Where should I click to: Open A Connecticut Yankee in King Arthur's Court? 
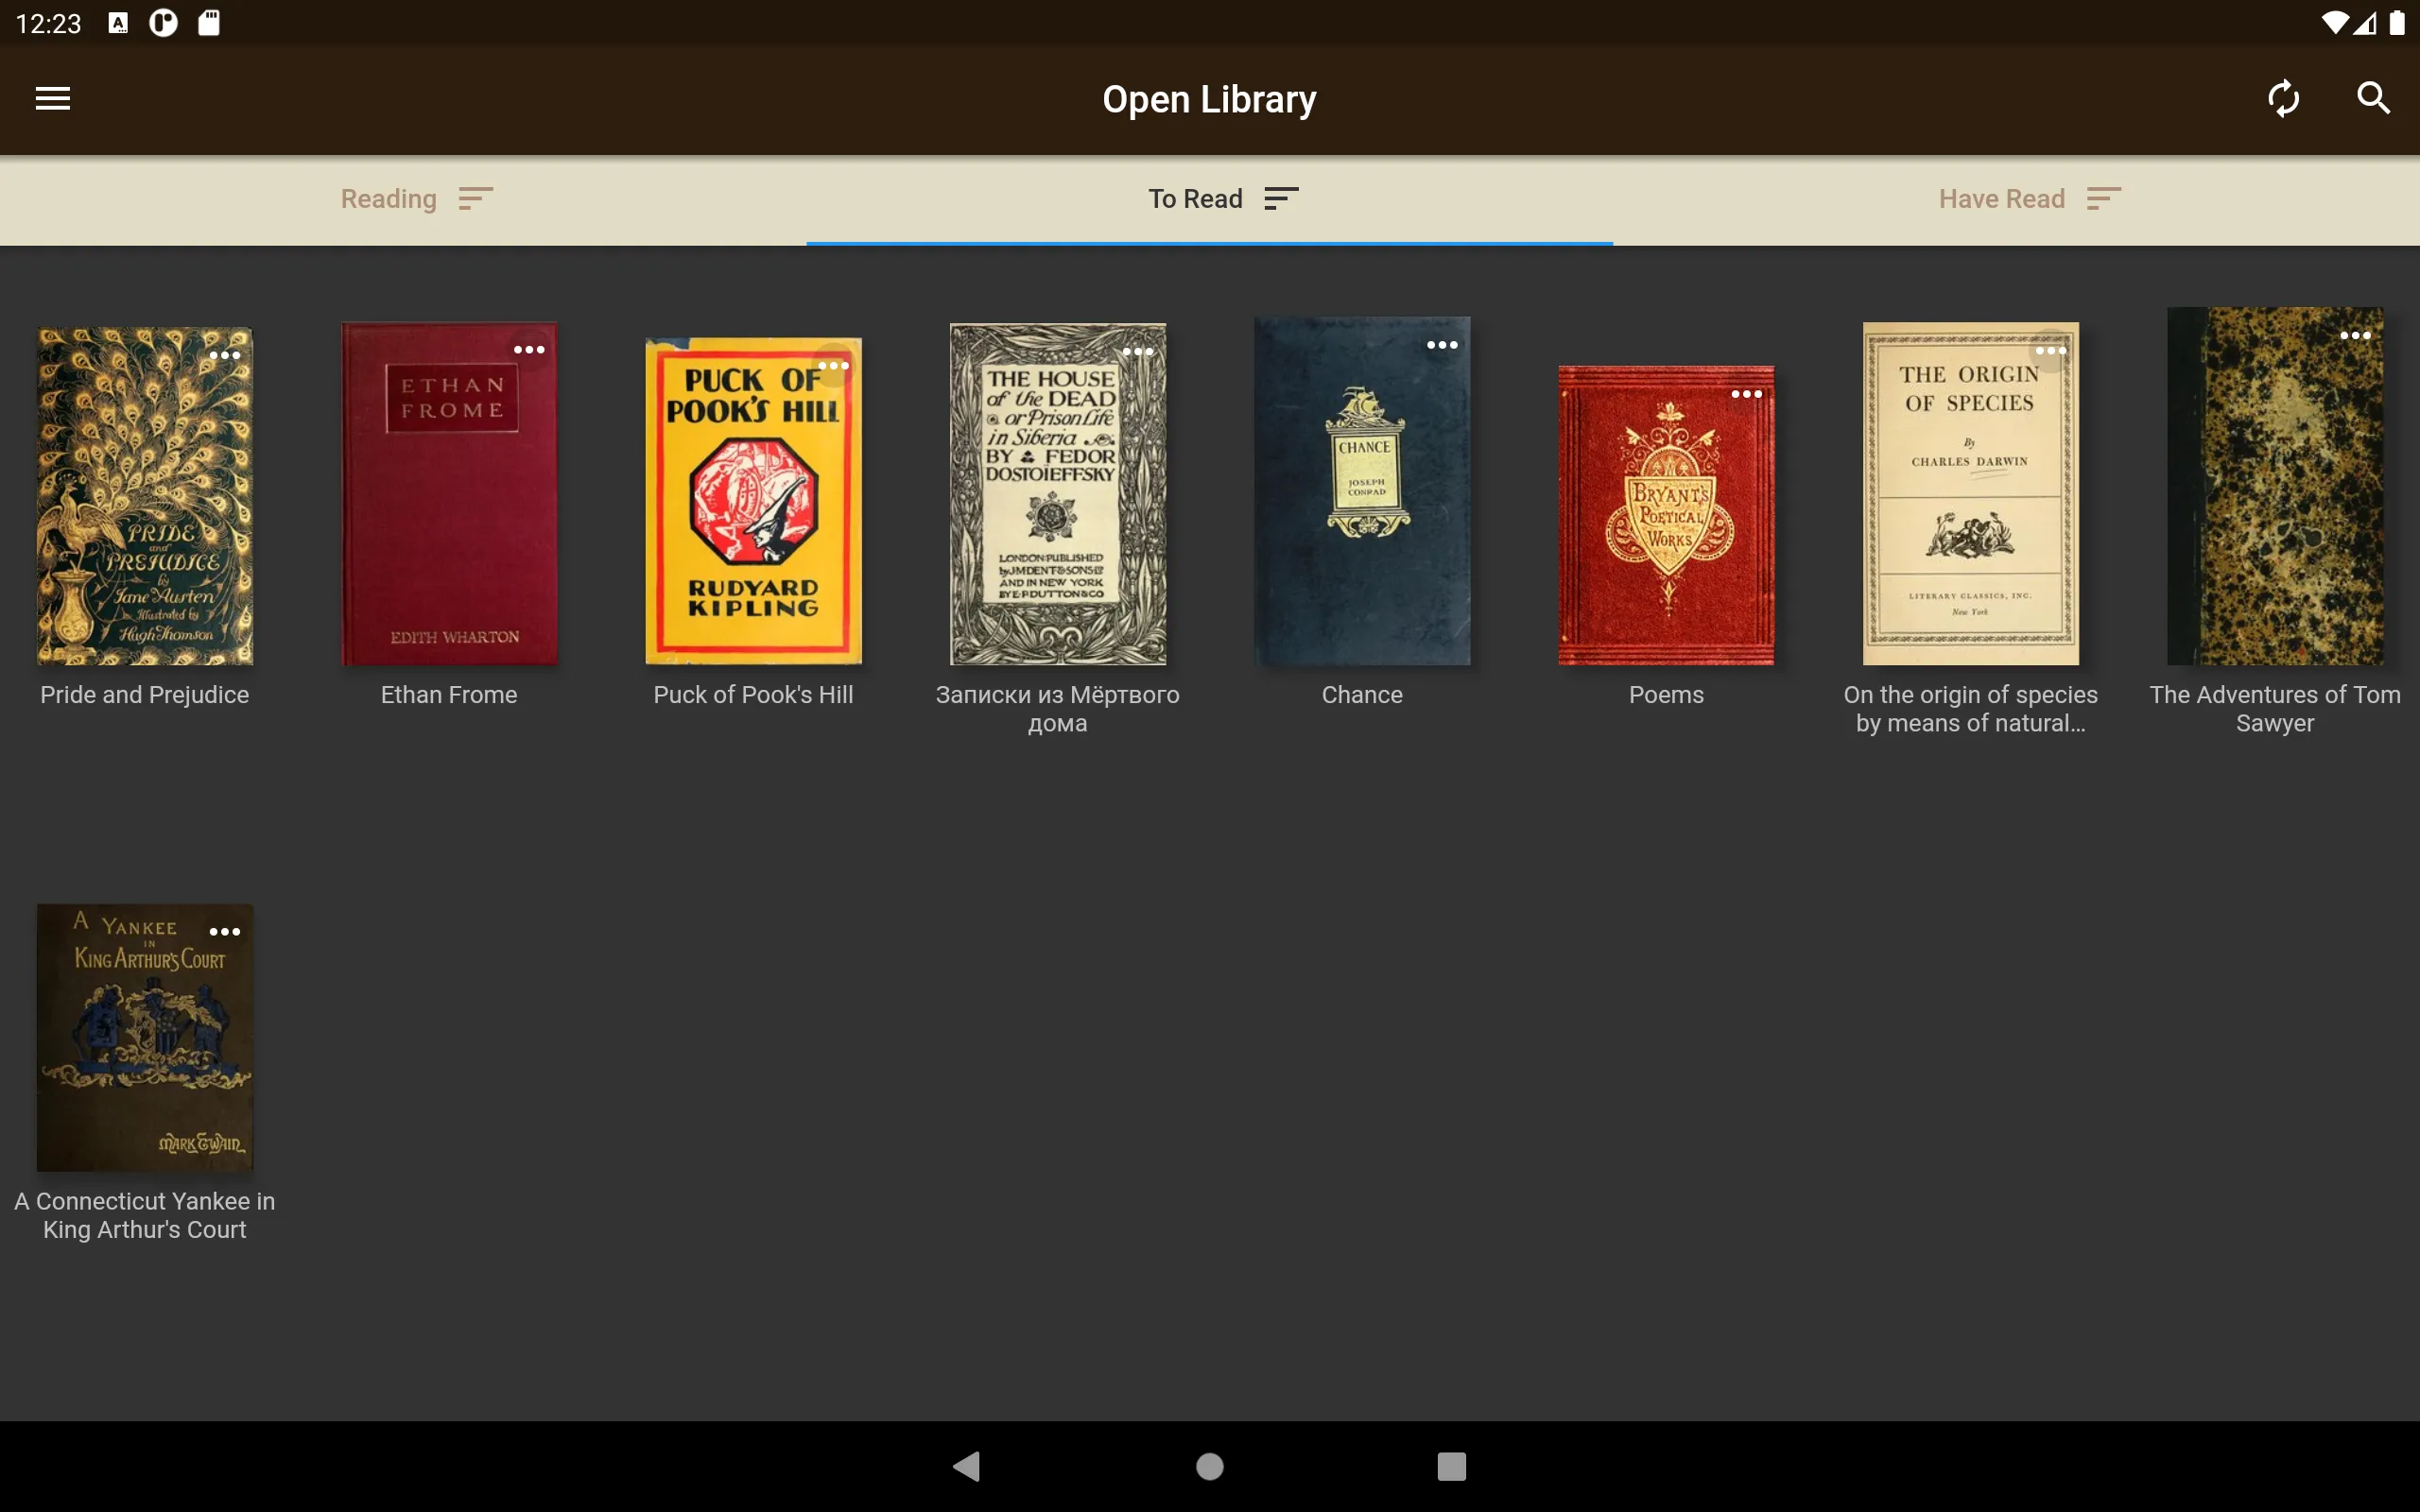click(x=145, y=1033)
